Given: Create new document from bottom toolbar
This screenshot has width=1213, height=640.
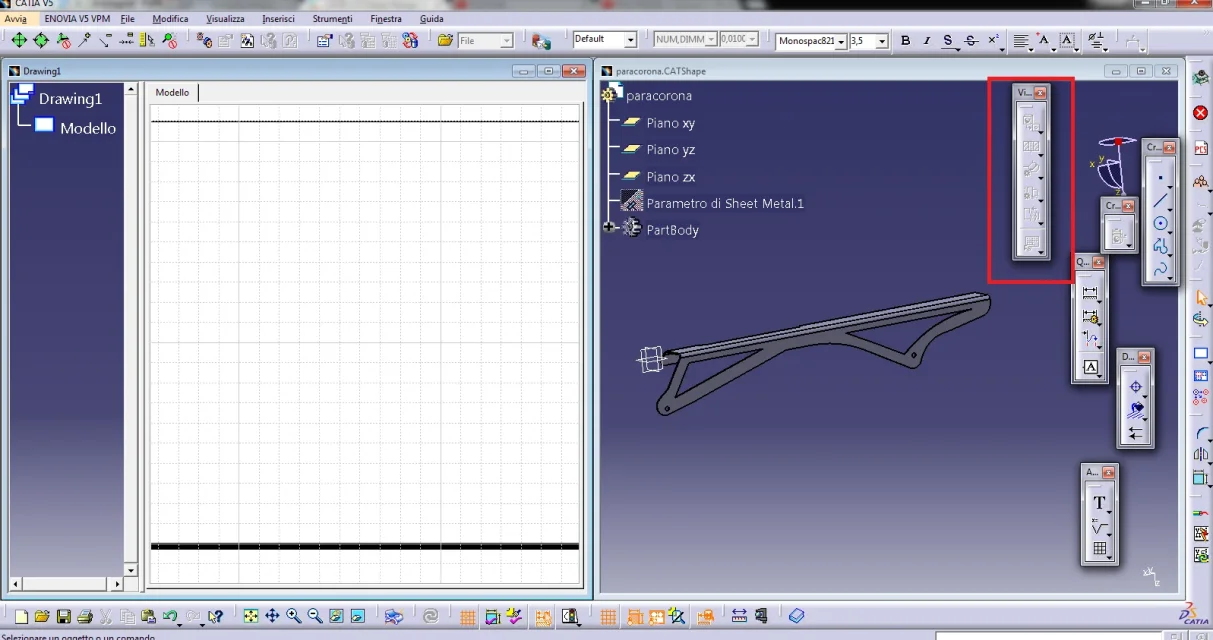Looking at the screenshot, I should [x=20, y=617].
